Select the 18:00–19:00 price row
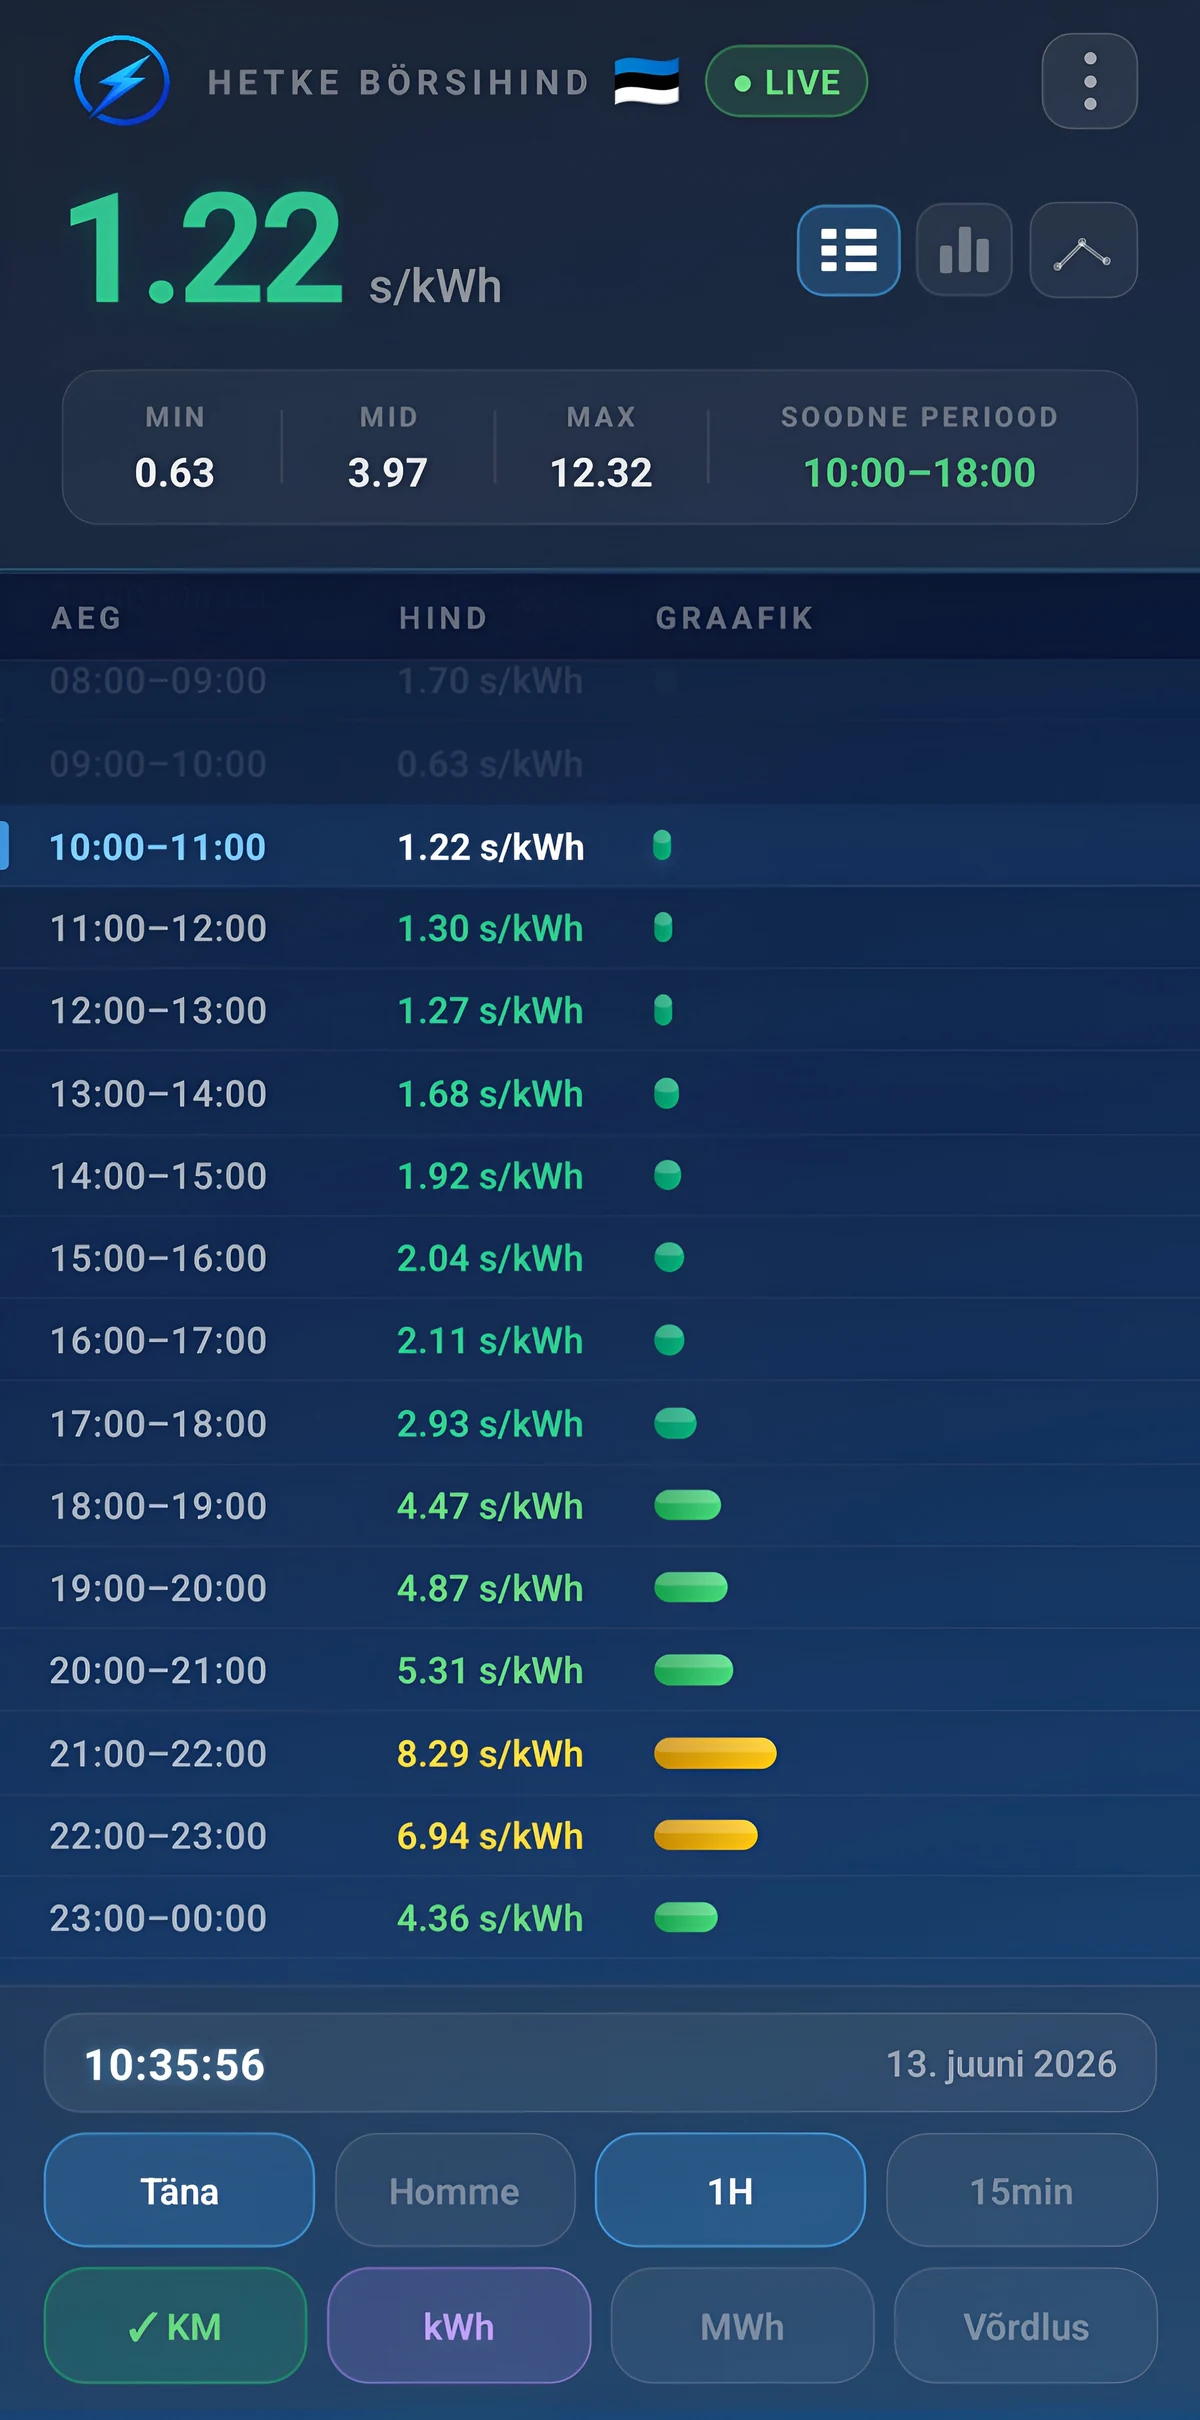Image resolution: width=1200 pixels, height=2420 pixels. 600,1505
